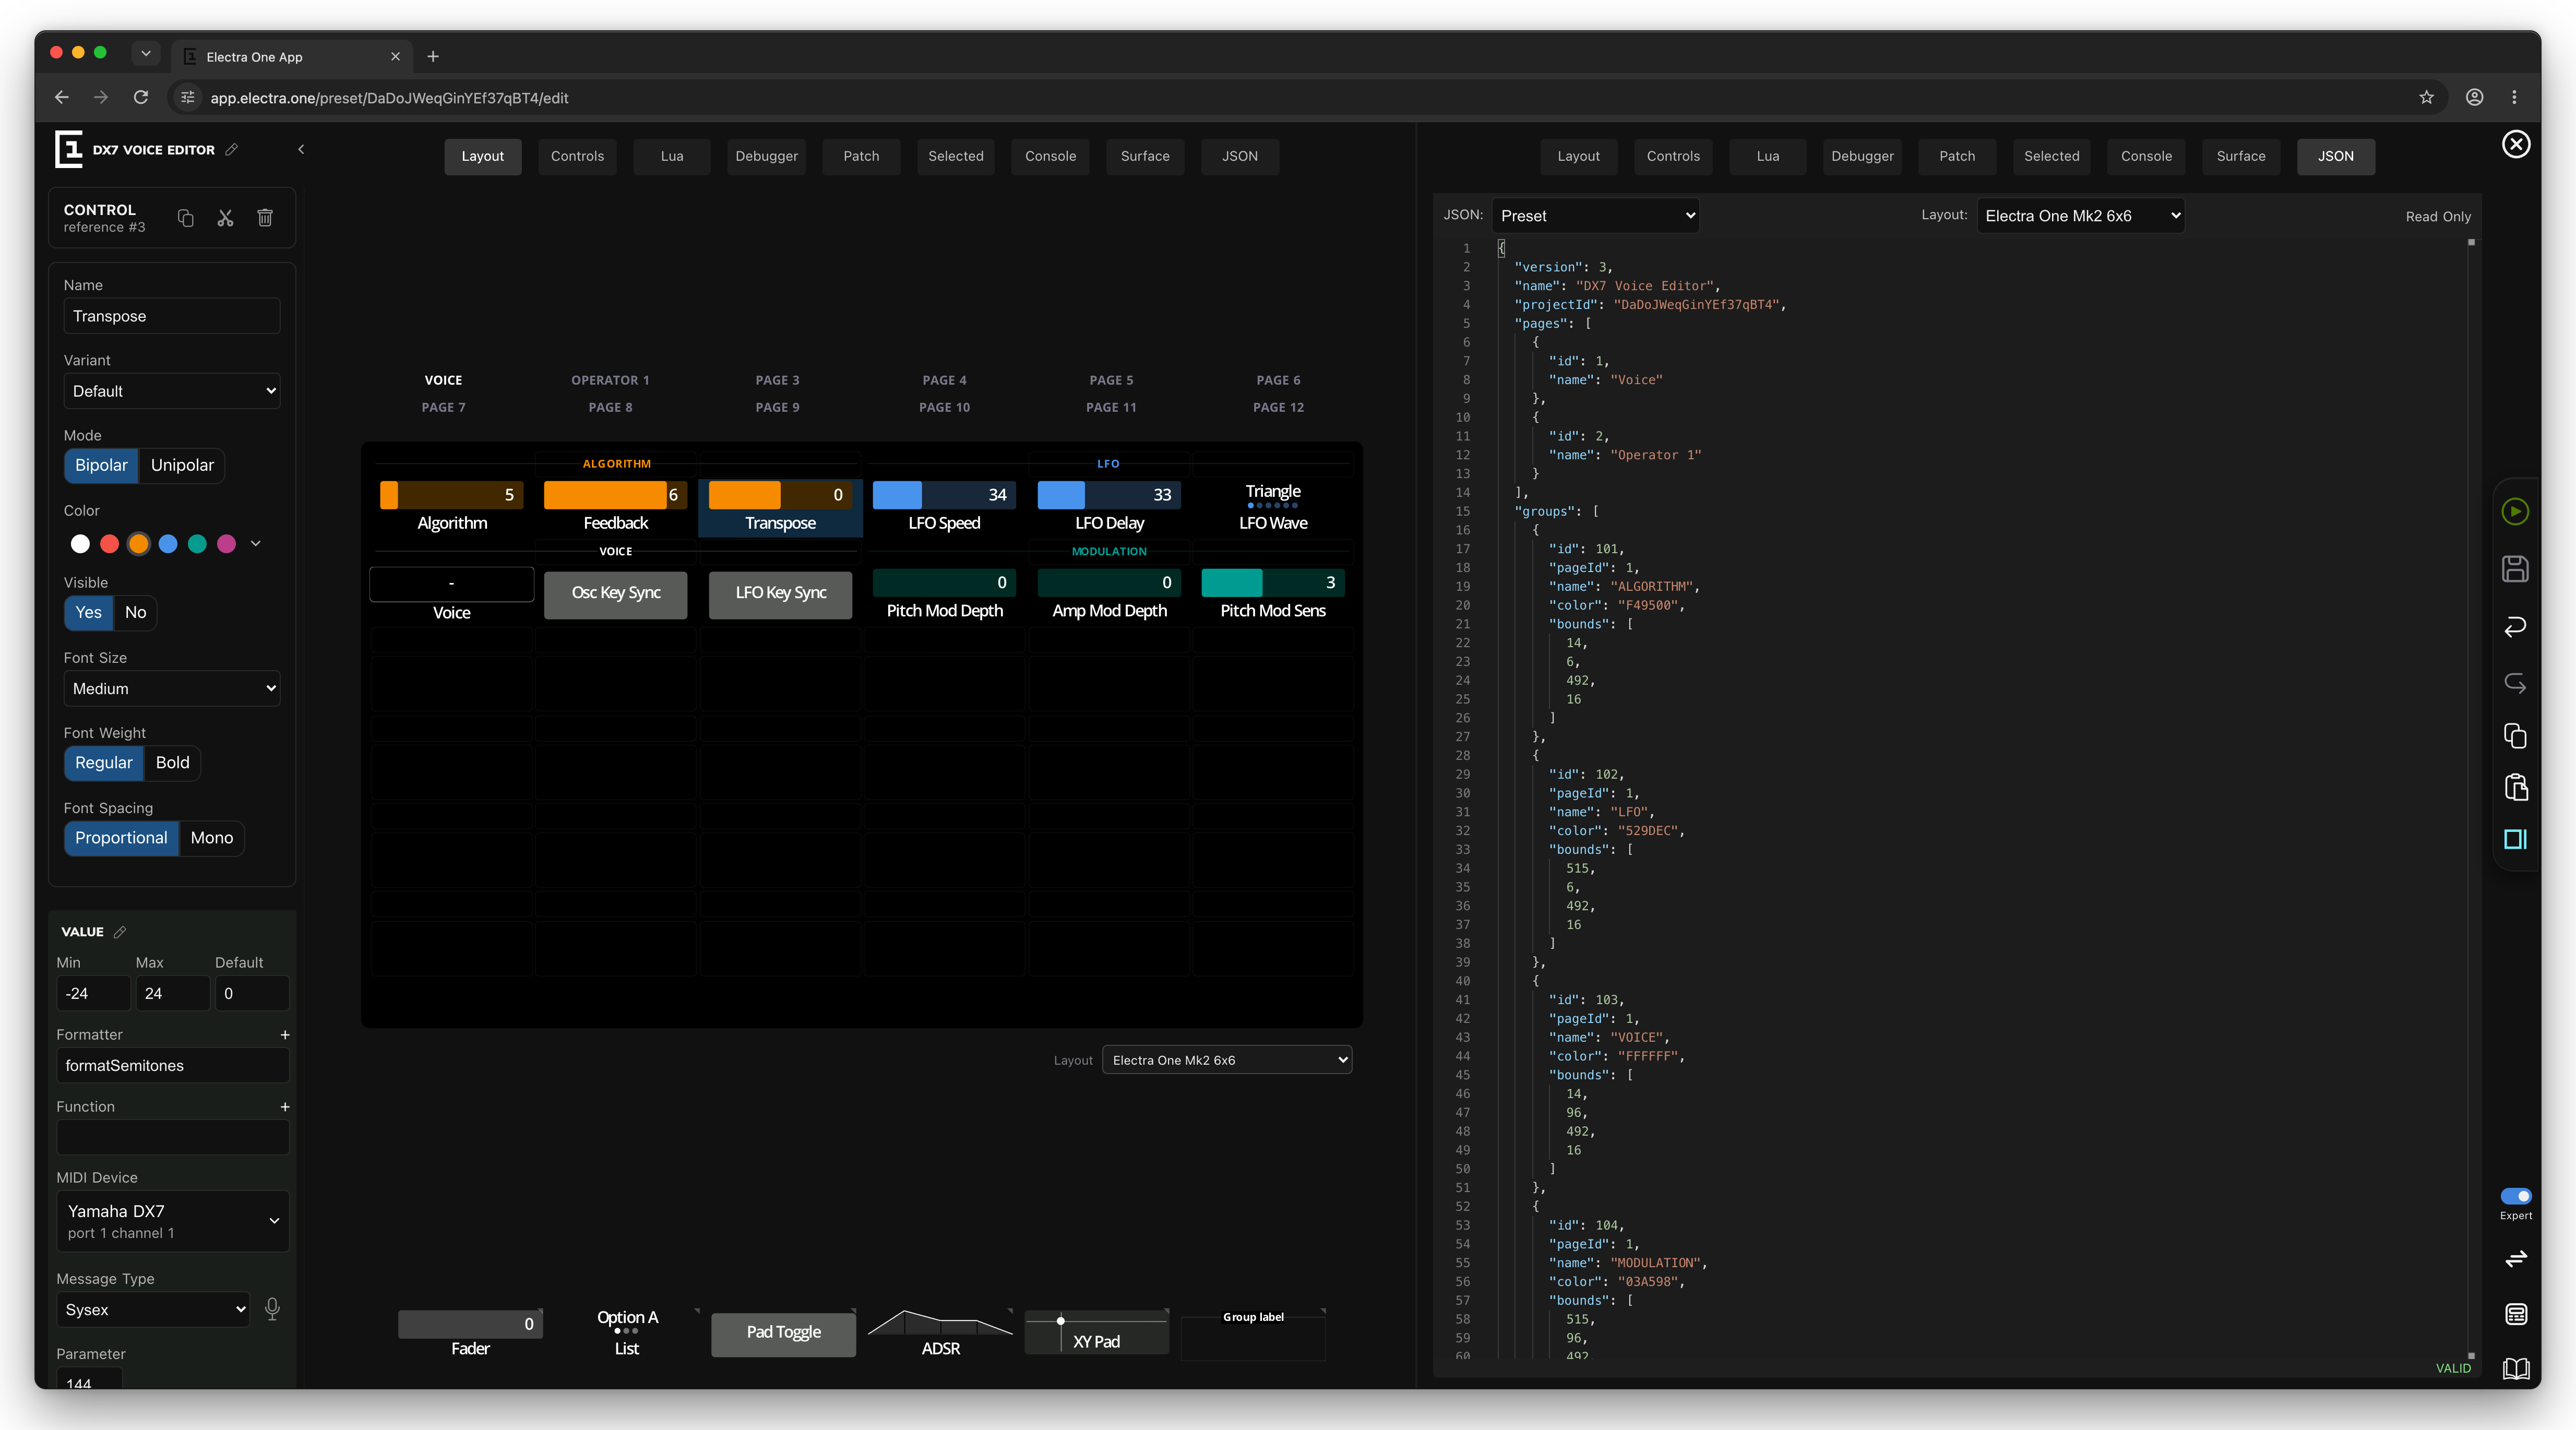Click the Electra One logo icon
Screen dimensions: 2576x1430
(x=68, y=149)
